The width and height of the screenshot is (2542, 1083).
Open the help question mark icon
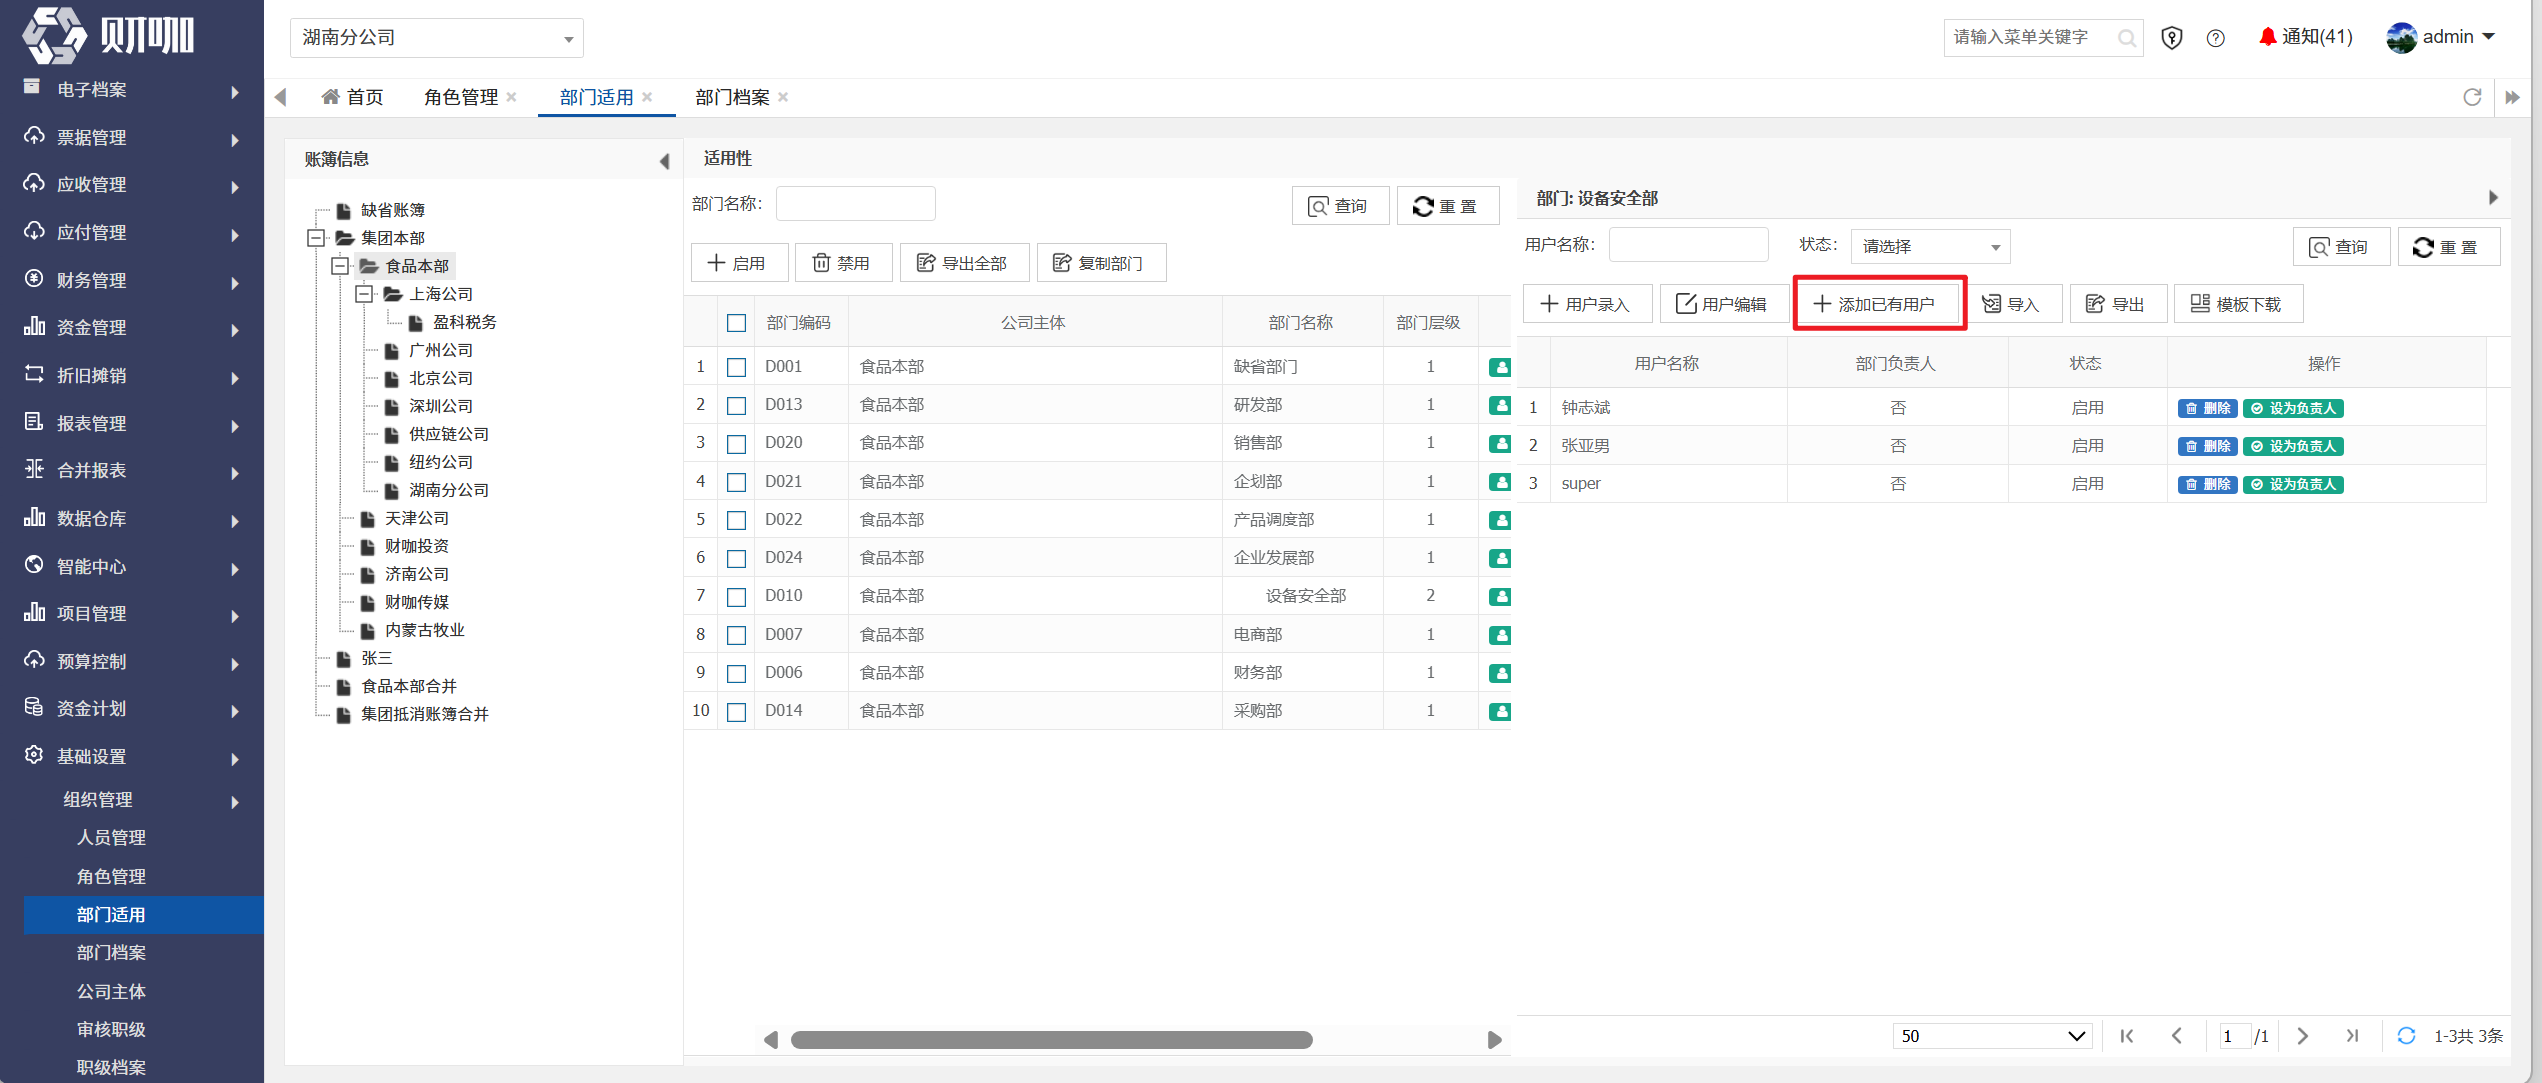point(2216,38)
